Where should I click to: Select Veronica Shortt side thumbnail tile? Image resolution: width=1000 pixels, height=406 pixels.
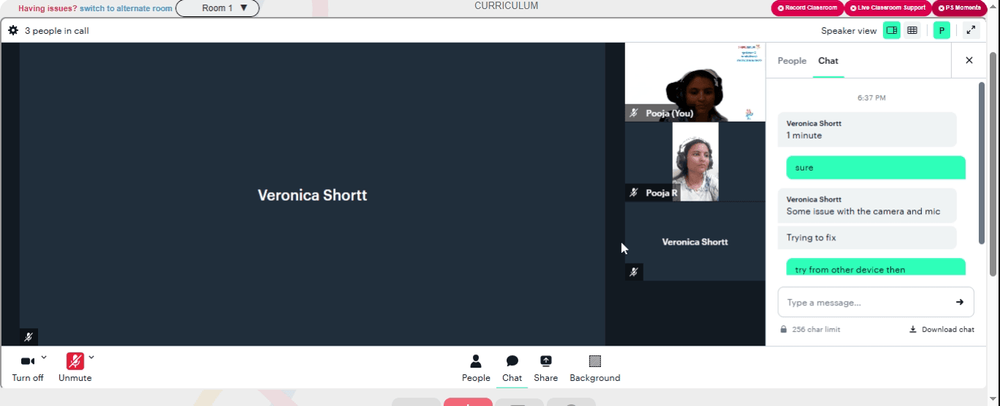coord(695,242)
